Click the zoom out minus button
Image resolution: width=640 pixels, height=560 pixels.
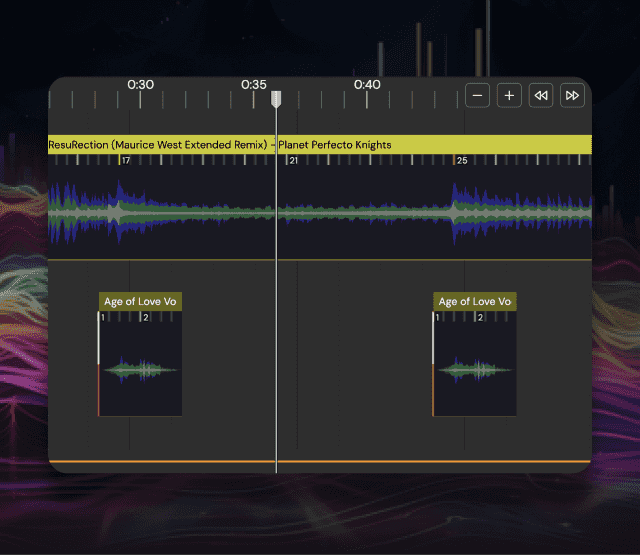click(x=478, y=95)
